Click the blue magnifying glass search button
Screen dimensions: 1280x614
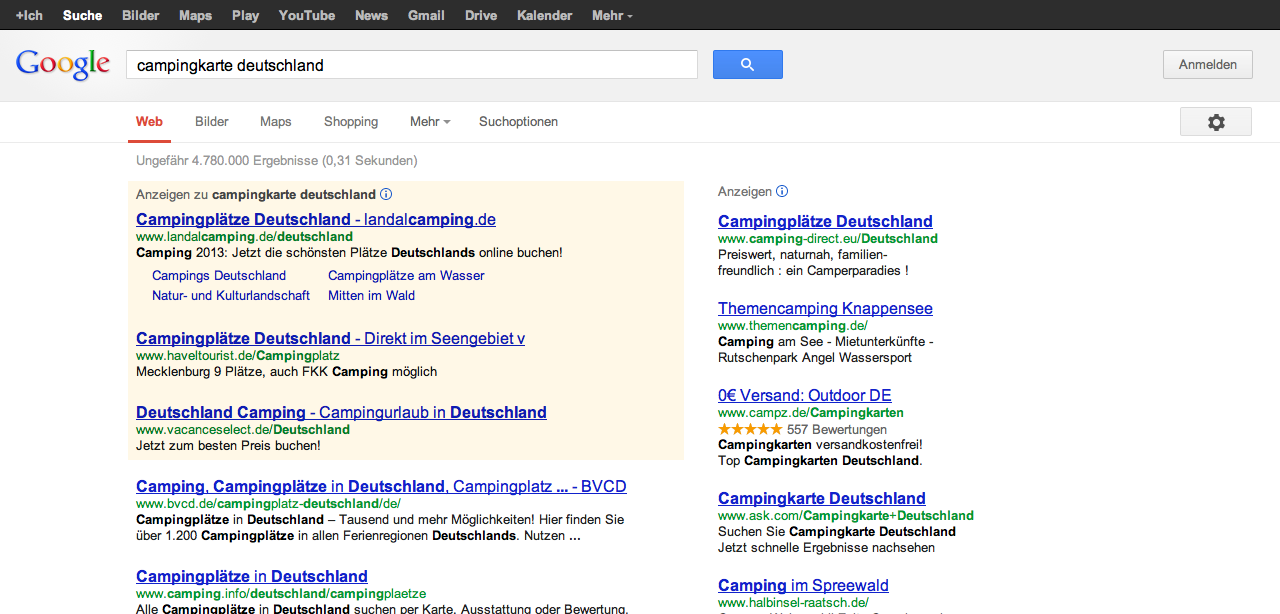[x=747, y=65]
